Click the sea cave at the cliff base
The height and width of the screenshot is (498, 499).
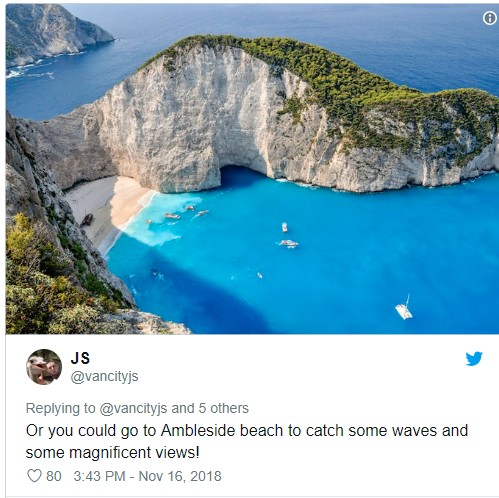(x=239, y=175)
